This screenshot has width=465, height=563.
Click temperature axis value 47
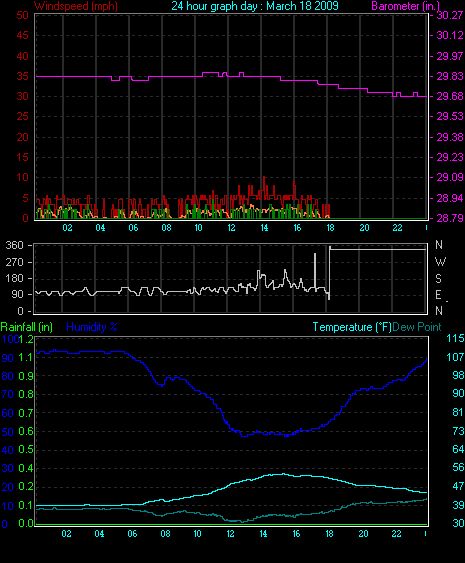[458, 486]
